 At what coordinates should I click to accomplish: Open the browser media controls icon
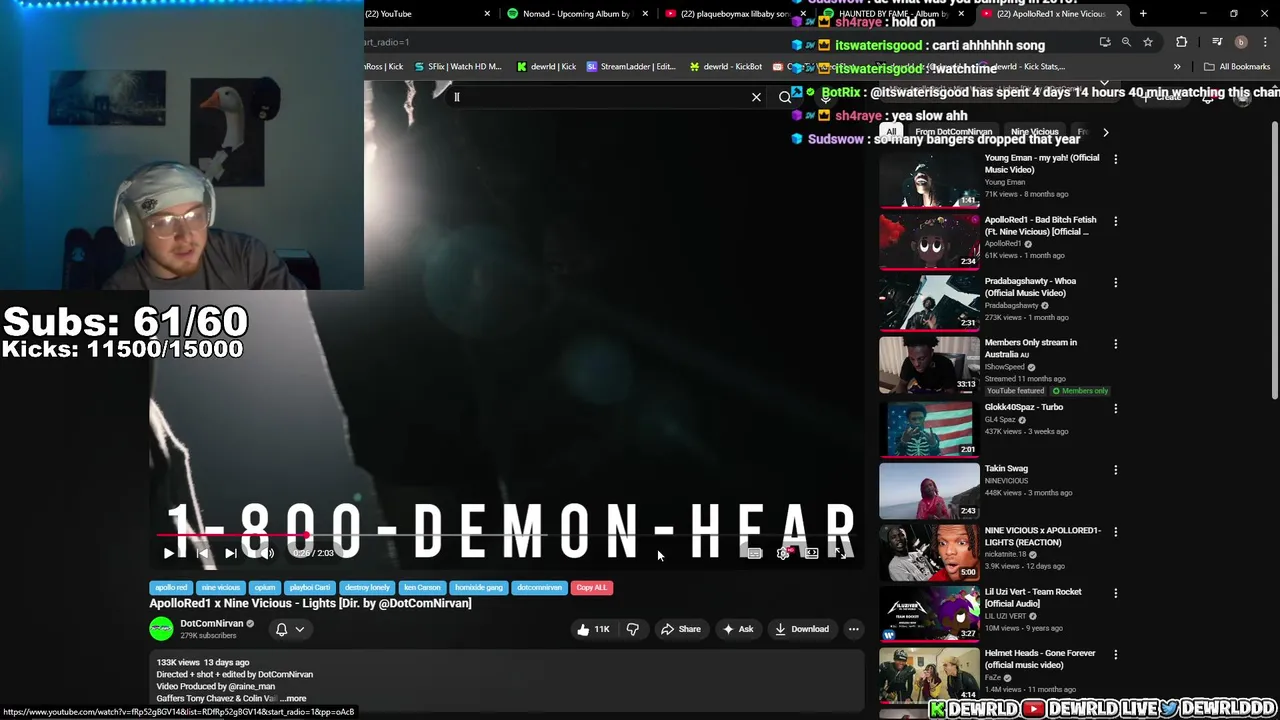coord(1217,42)
